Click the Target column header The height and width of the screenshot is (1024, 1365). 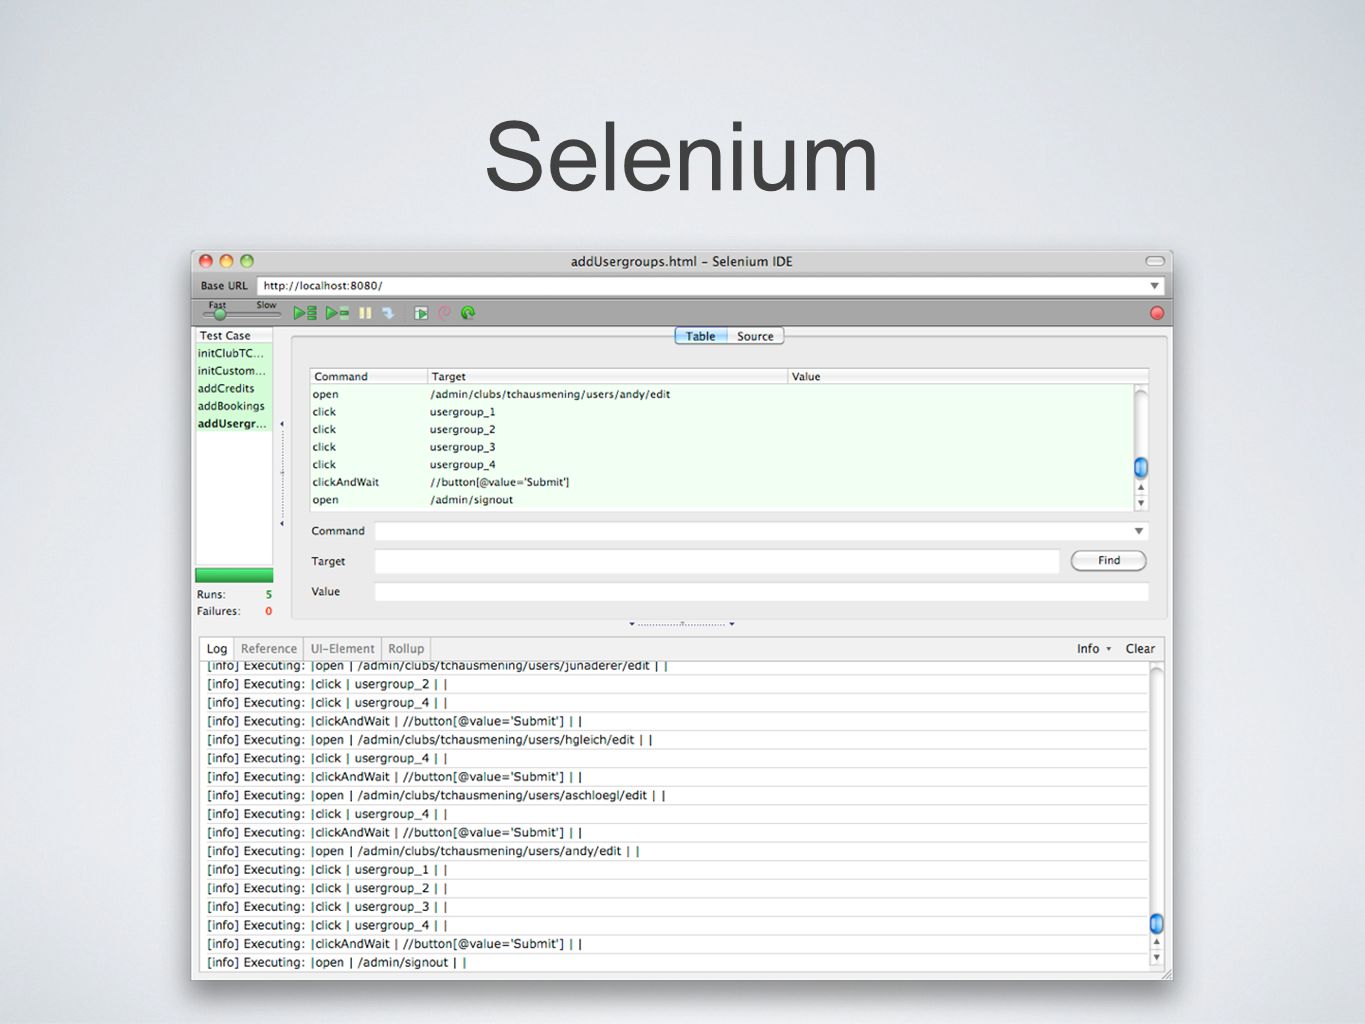pyautogui.click(x=607, y=377)
